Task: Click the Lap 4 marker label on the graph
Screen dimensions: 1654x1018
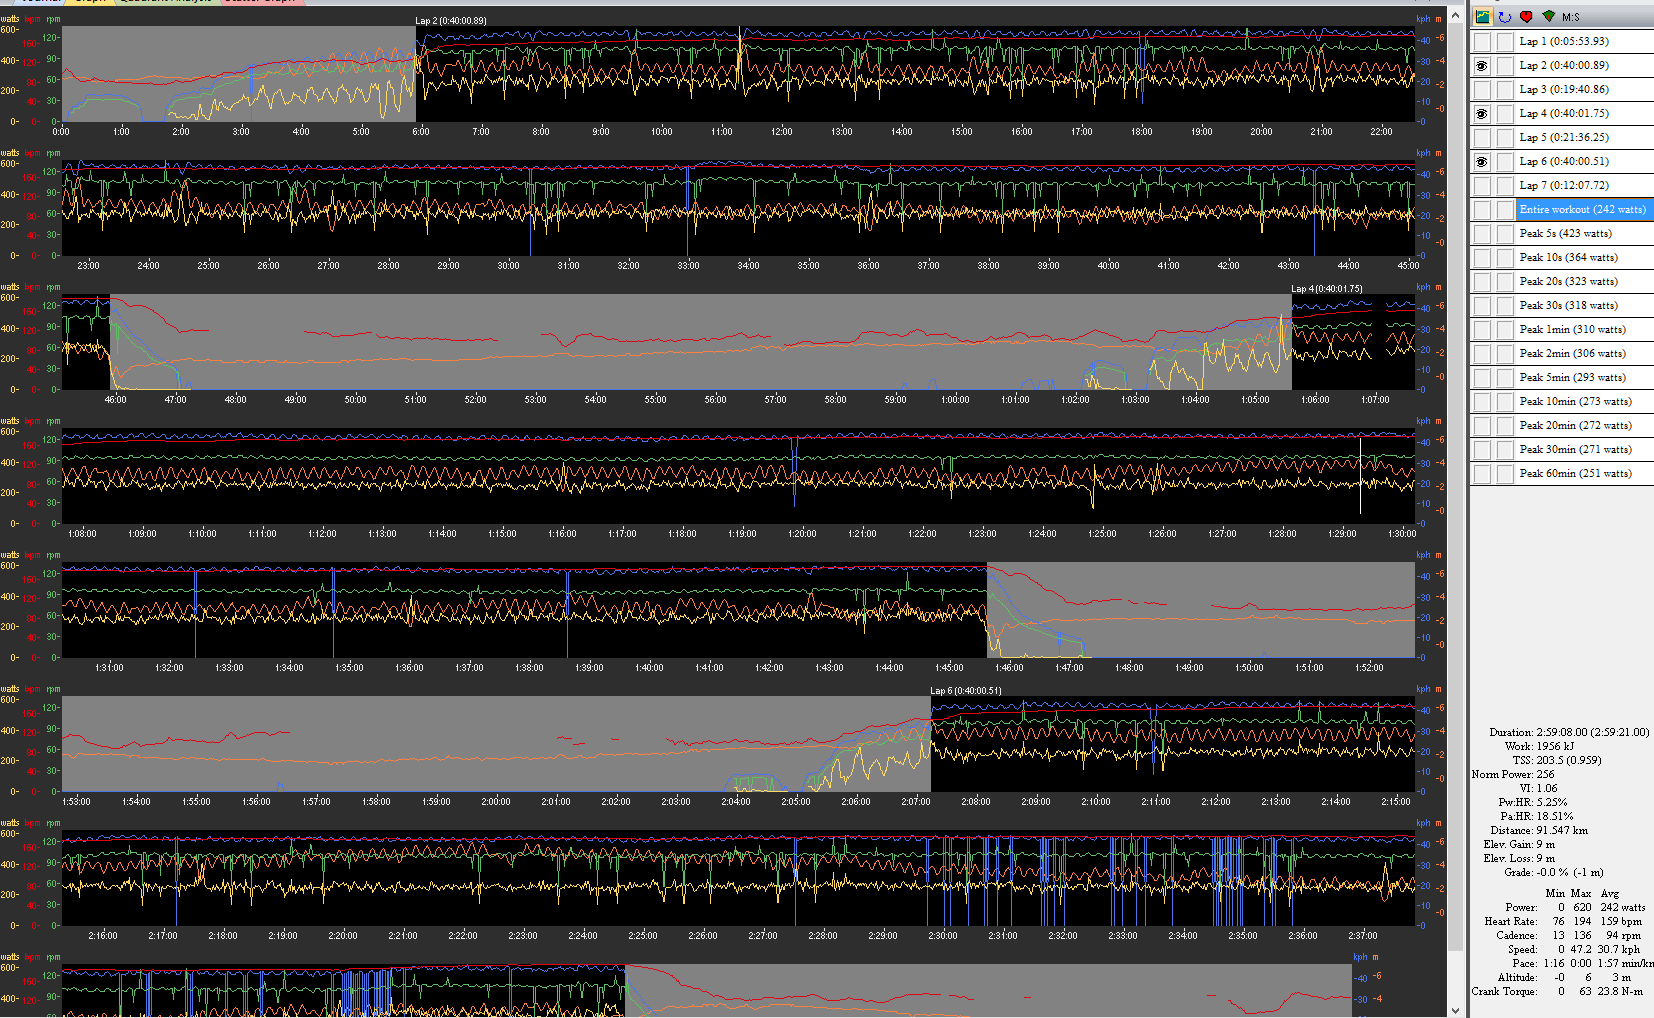Action: [x=1327, y=289]
